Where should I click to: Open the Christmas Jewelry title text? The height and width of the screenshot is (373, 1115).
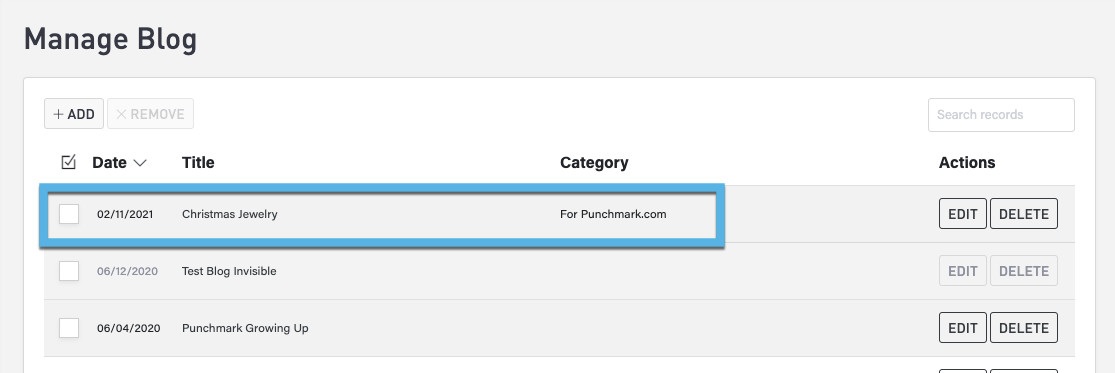230,214
